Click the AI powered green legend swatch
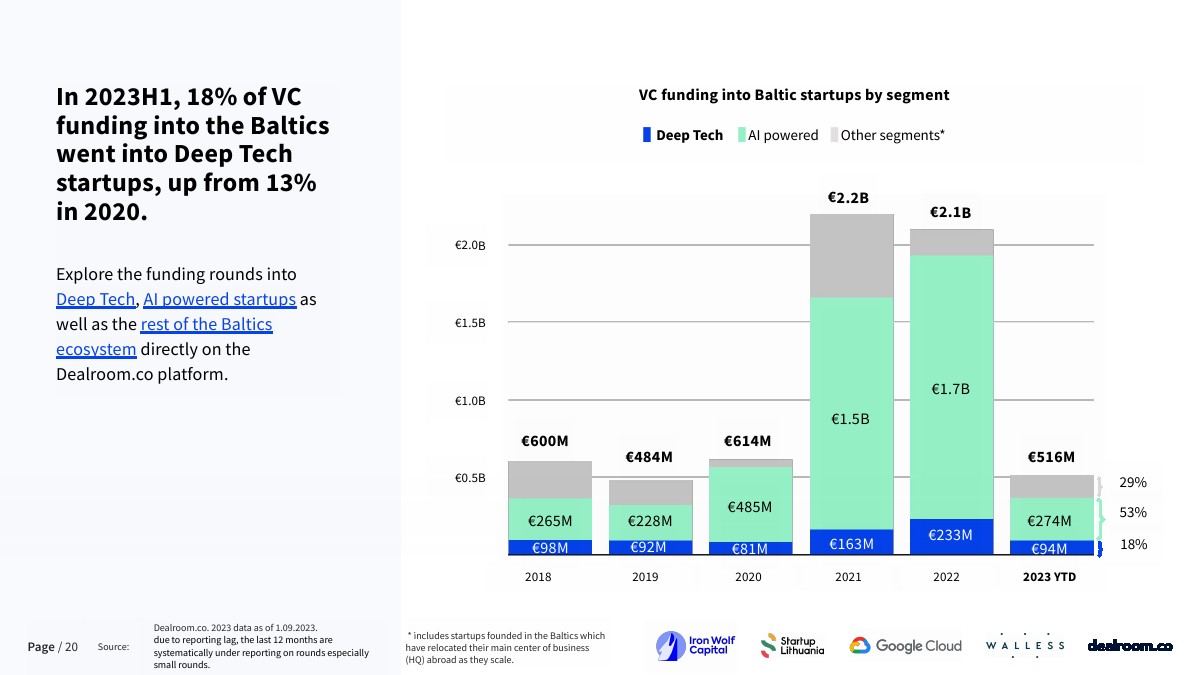This screenshot has width=1200, height=675. [741, 135]
